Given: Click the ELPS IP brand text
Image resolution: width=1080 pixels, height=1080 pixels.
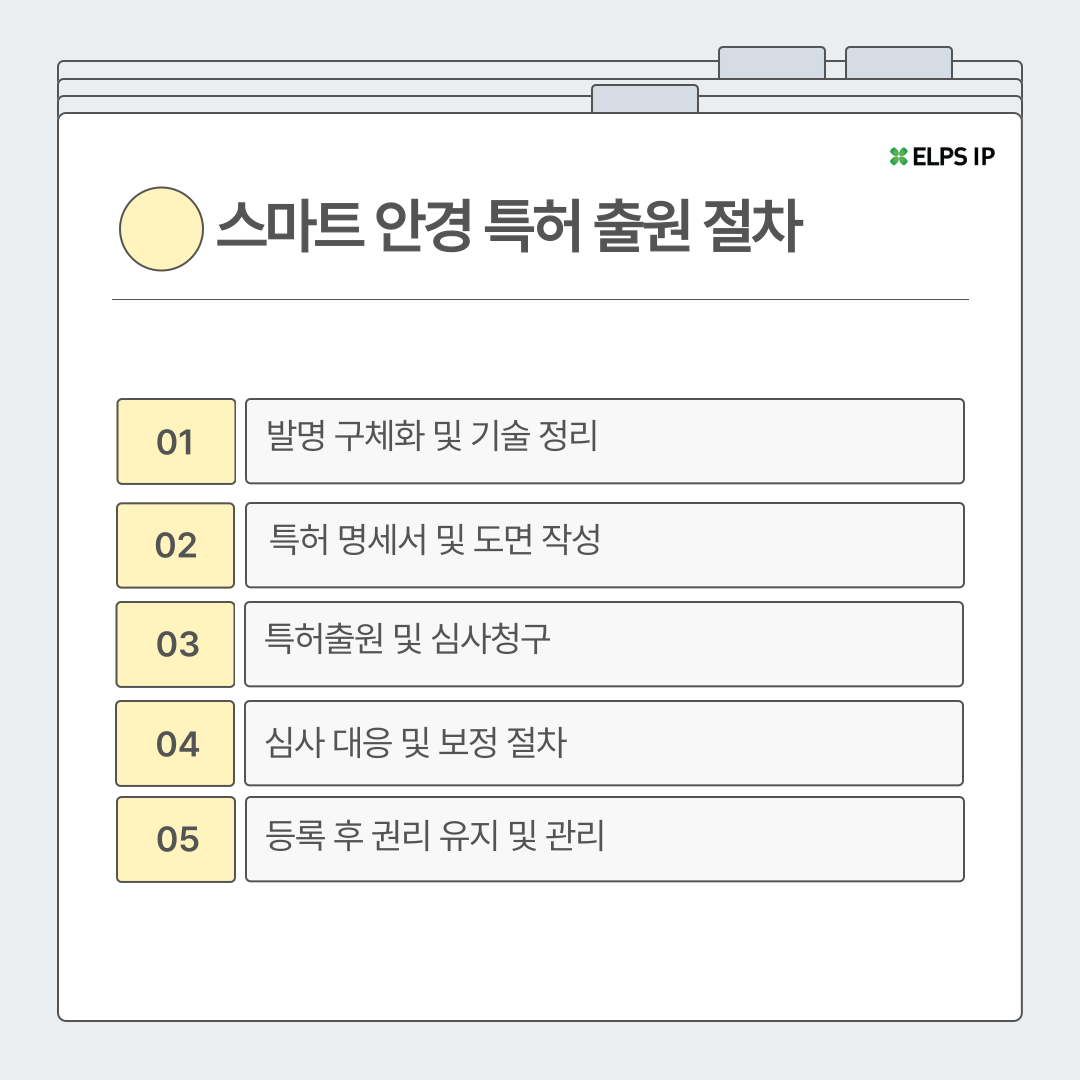Looking at the screenshot, I should click(953, 156).
